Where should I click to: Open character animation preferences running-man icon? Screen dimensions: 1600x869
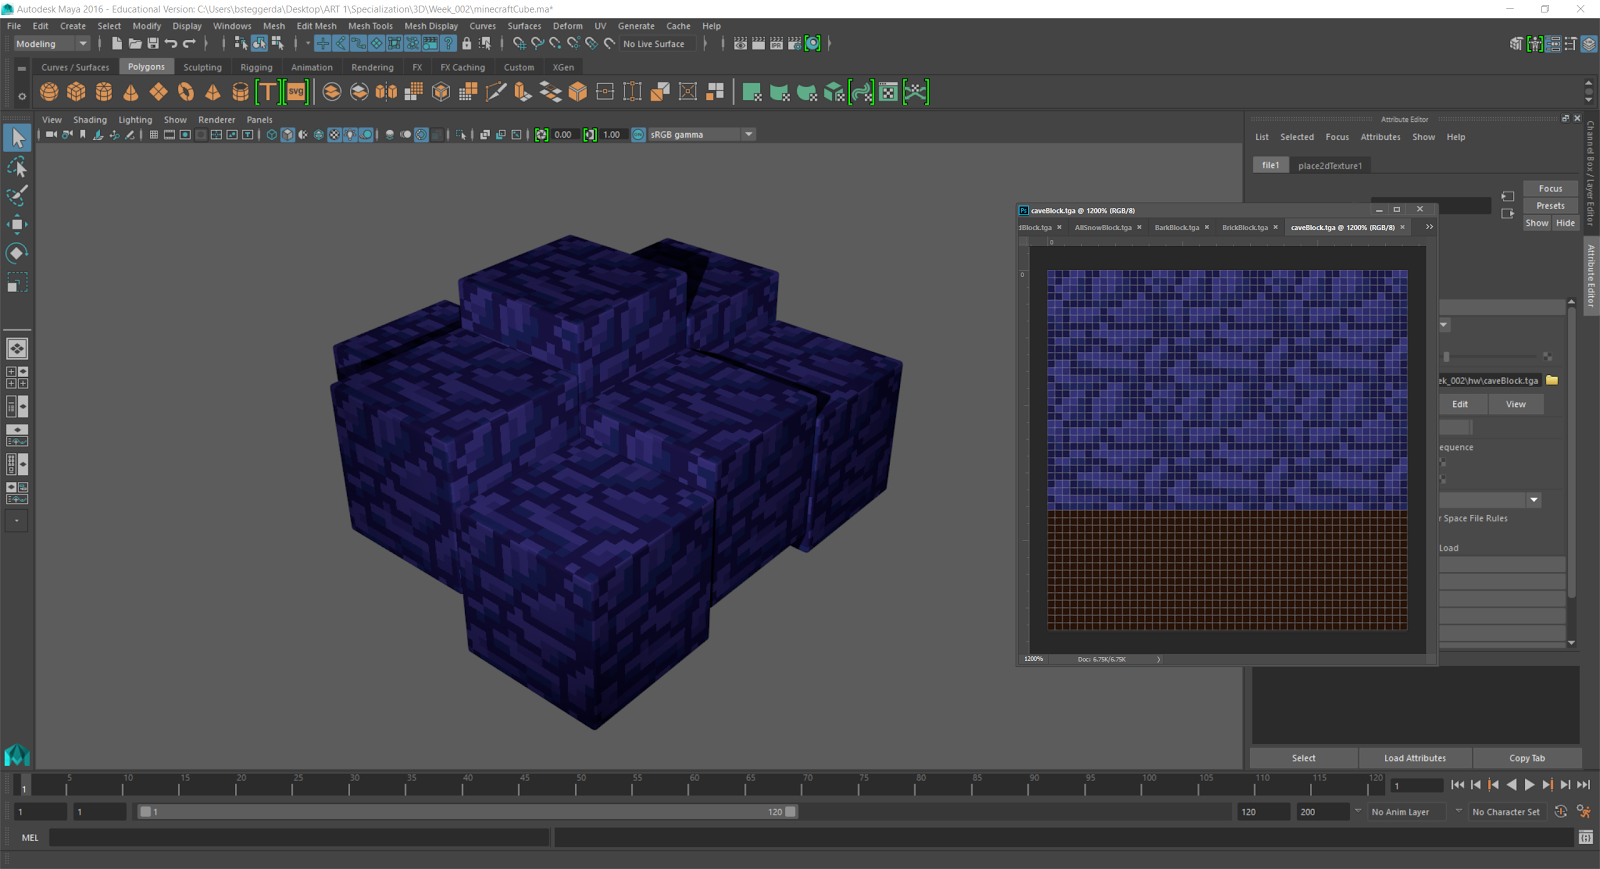coord(1584,811)
